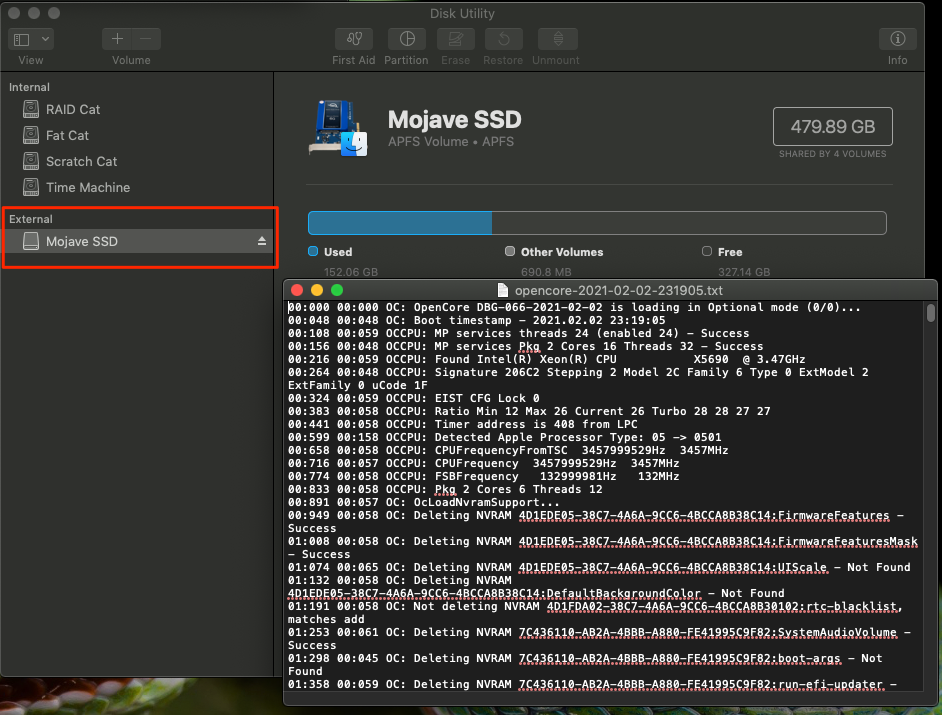Add a volume with the plus button

[x=117, y=39]
